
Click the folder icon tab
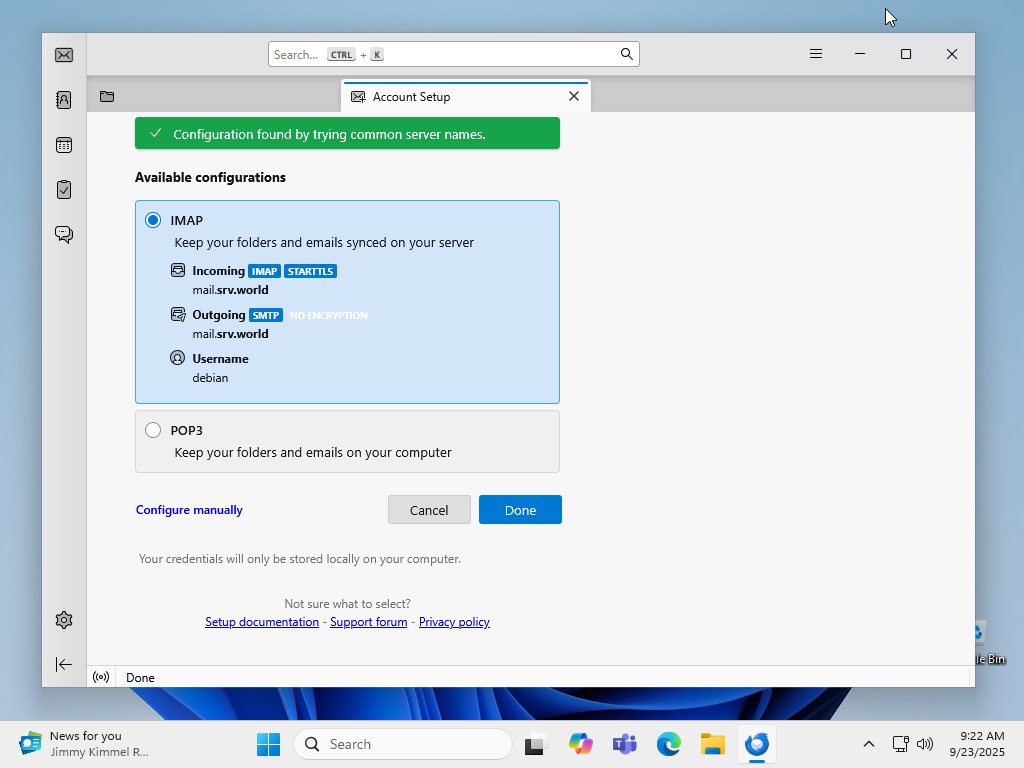(x=107, y=97)
